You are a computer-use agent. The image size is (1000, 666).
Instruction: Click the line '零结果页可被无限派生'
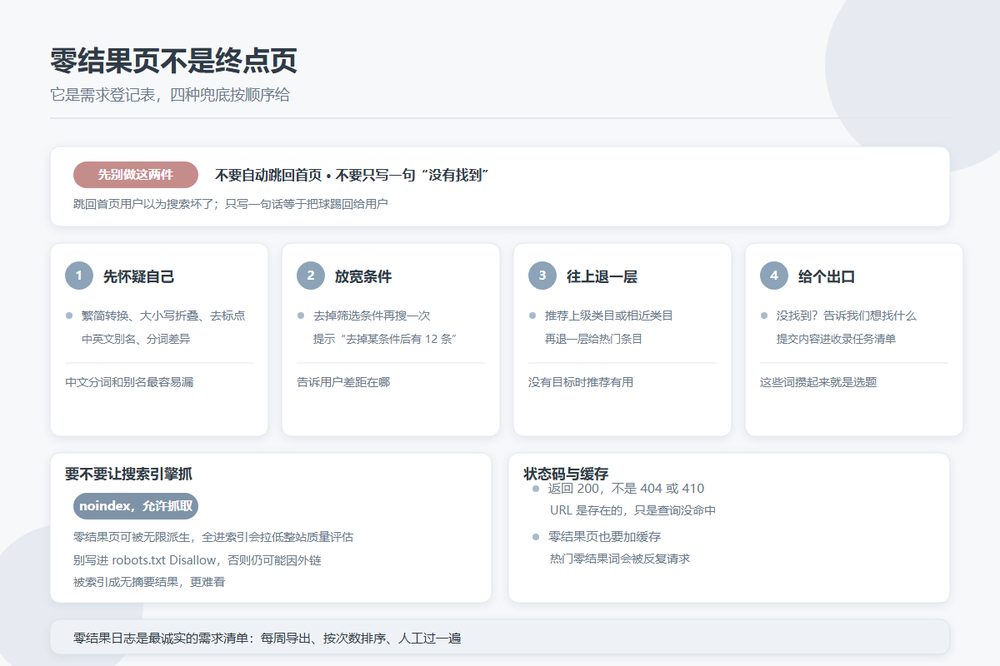pos(132,537)
